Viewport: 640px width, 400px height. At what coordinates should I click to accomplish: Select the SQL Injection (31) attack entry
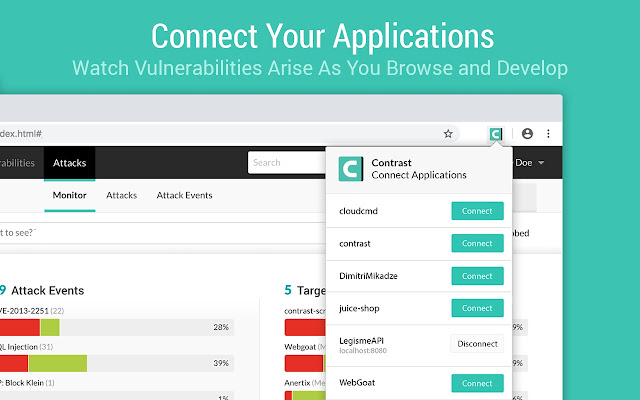(x=27, y=347)
